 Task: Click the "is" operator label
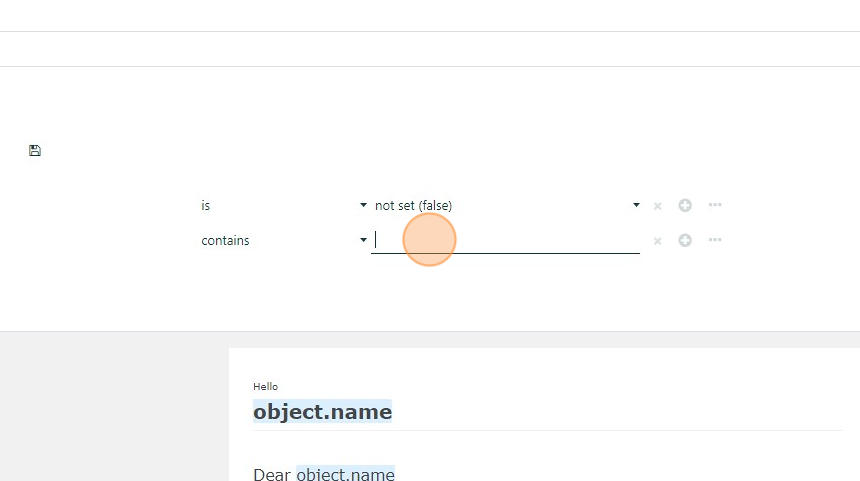pos(206,205)
